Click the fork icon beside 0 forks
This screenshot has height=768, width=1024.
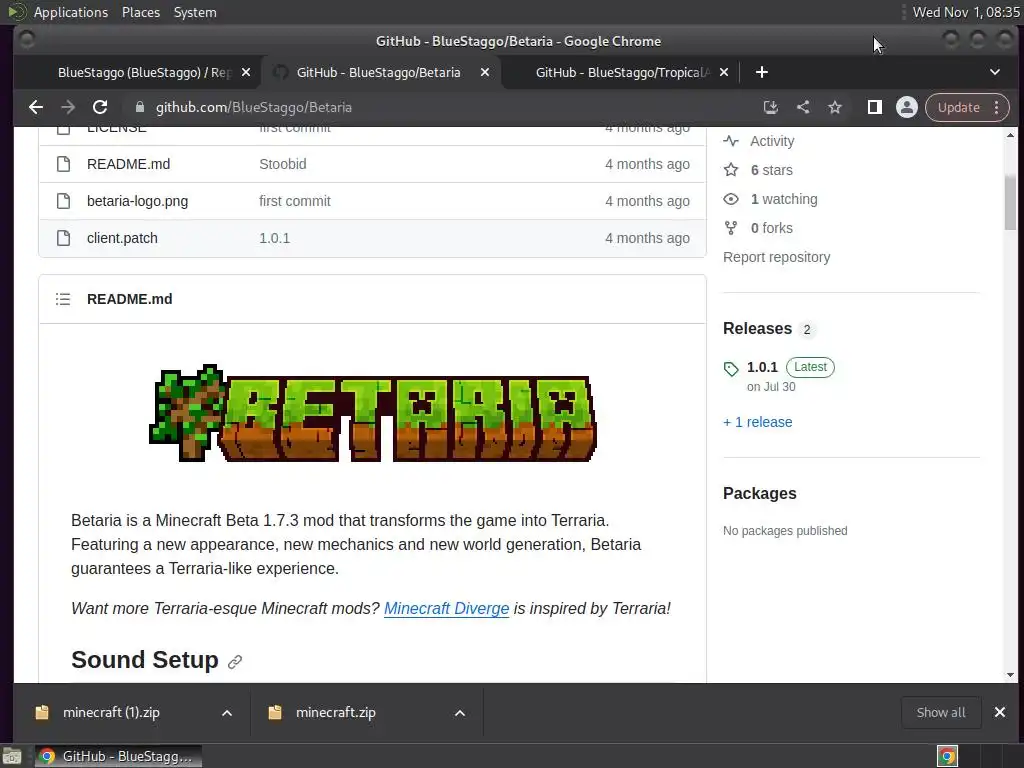point(731,228)
